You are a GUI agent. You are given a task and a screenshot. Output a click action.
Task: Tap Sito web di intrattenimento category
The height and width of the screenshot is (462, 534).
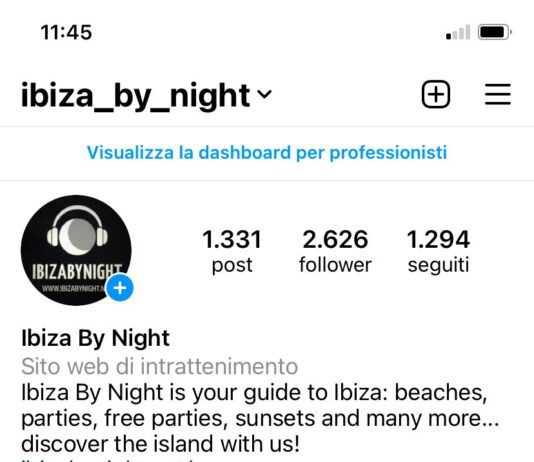tap(160, 366)
